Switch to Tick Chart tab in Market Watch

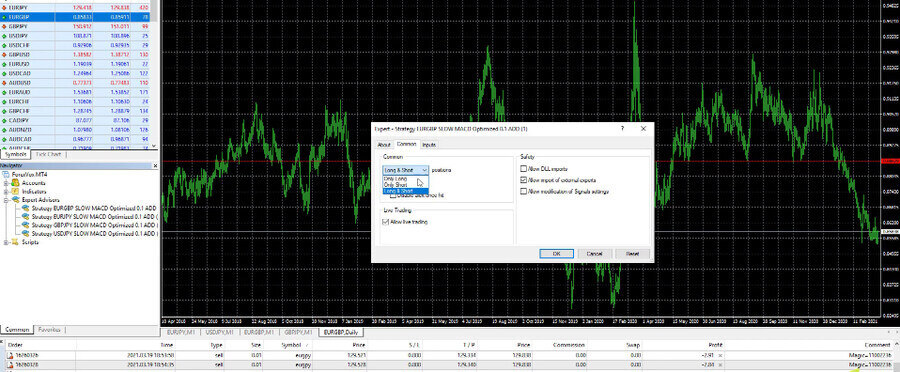coord(49,154)
